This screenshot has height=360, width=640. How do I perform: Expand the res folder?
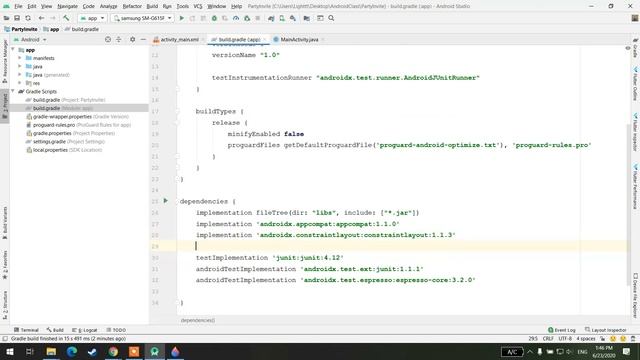coord(20,83)
